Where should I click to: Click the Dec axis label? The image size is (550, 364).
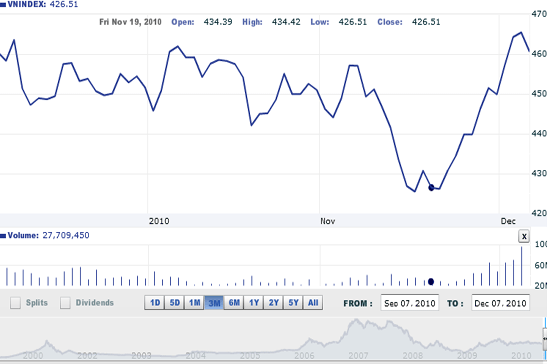point(508,221)
